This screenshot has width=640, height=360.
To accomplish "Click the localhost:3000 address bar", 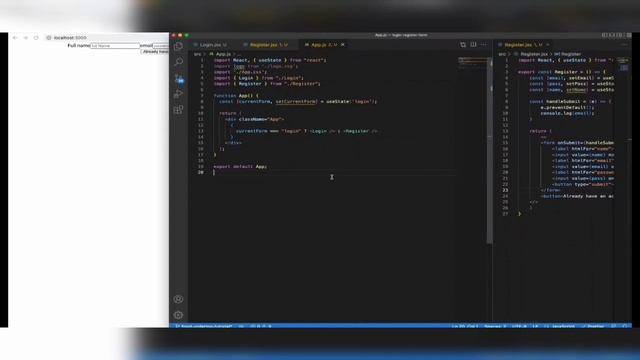I will (x=106, y=38).
